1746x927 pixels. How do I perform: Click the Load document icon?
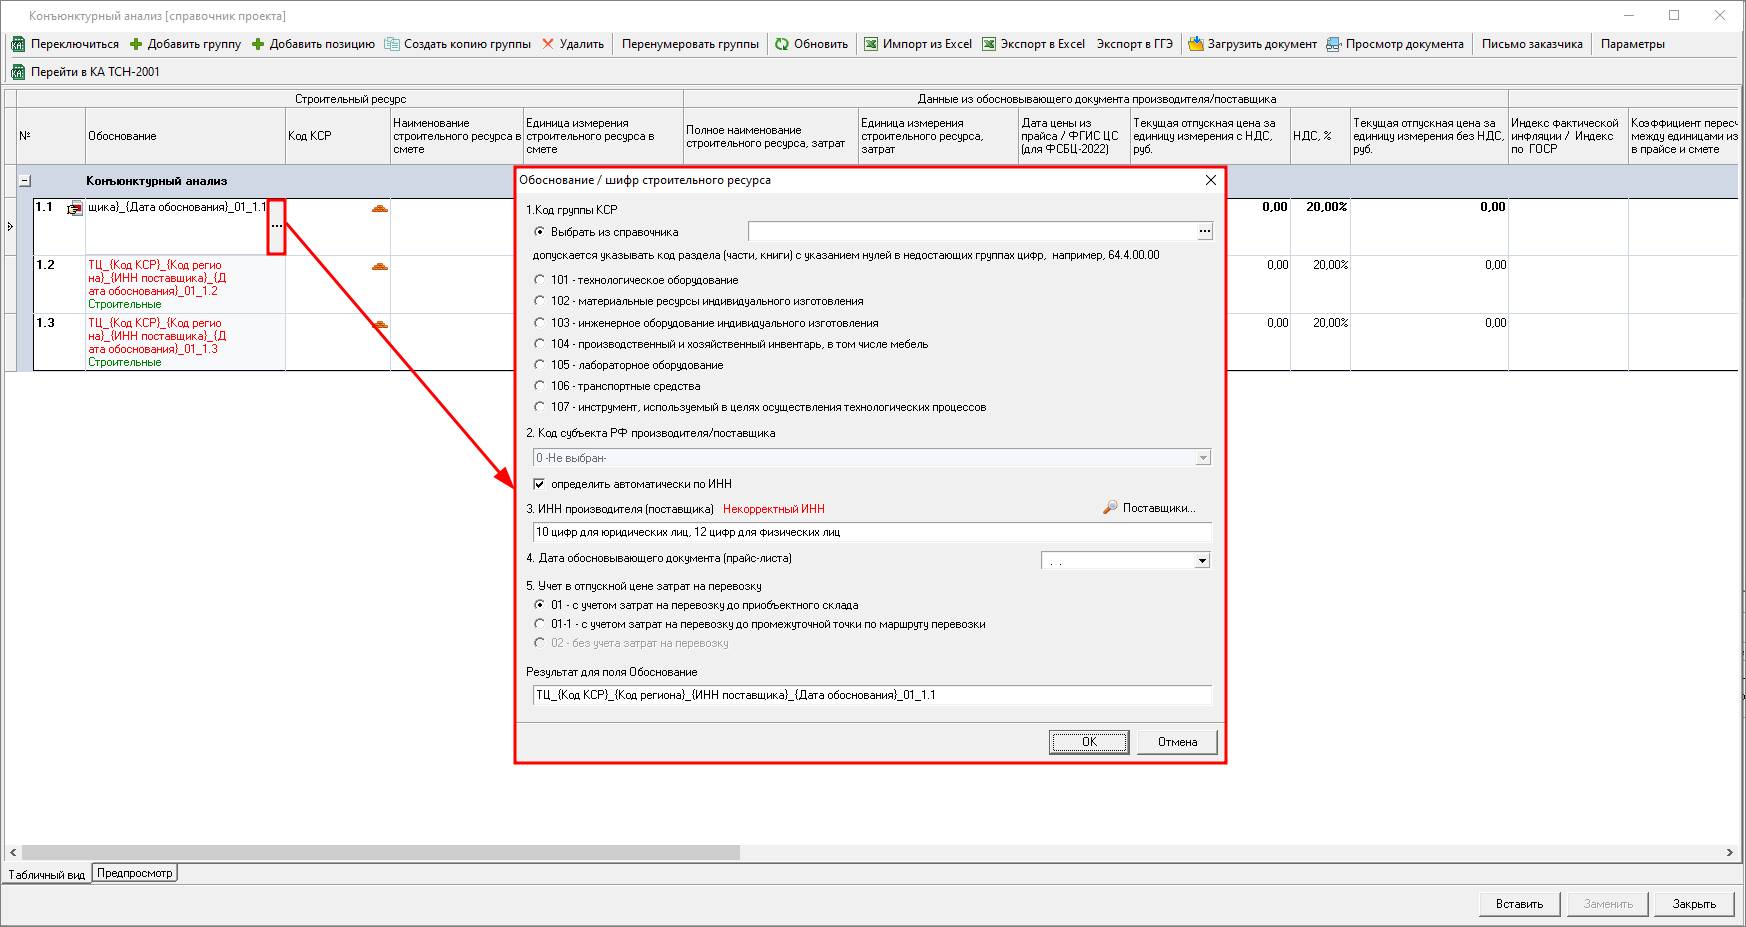pyautogui.click(x=1195, y=44)
